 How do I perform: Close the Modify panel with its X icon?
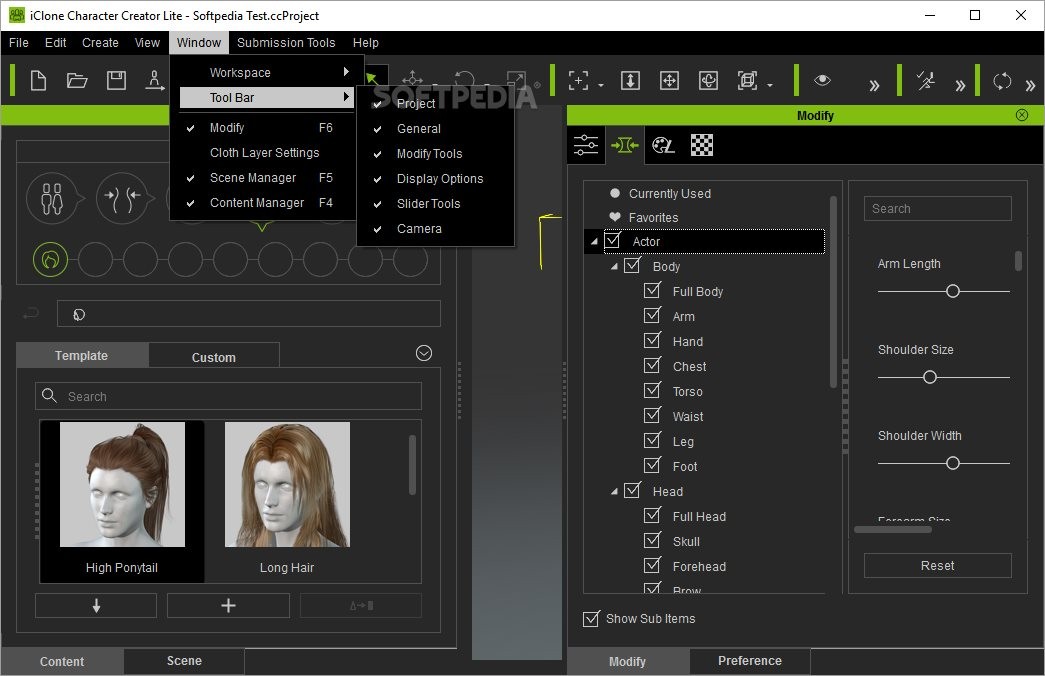[1022, 115]
